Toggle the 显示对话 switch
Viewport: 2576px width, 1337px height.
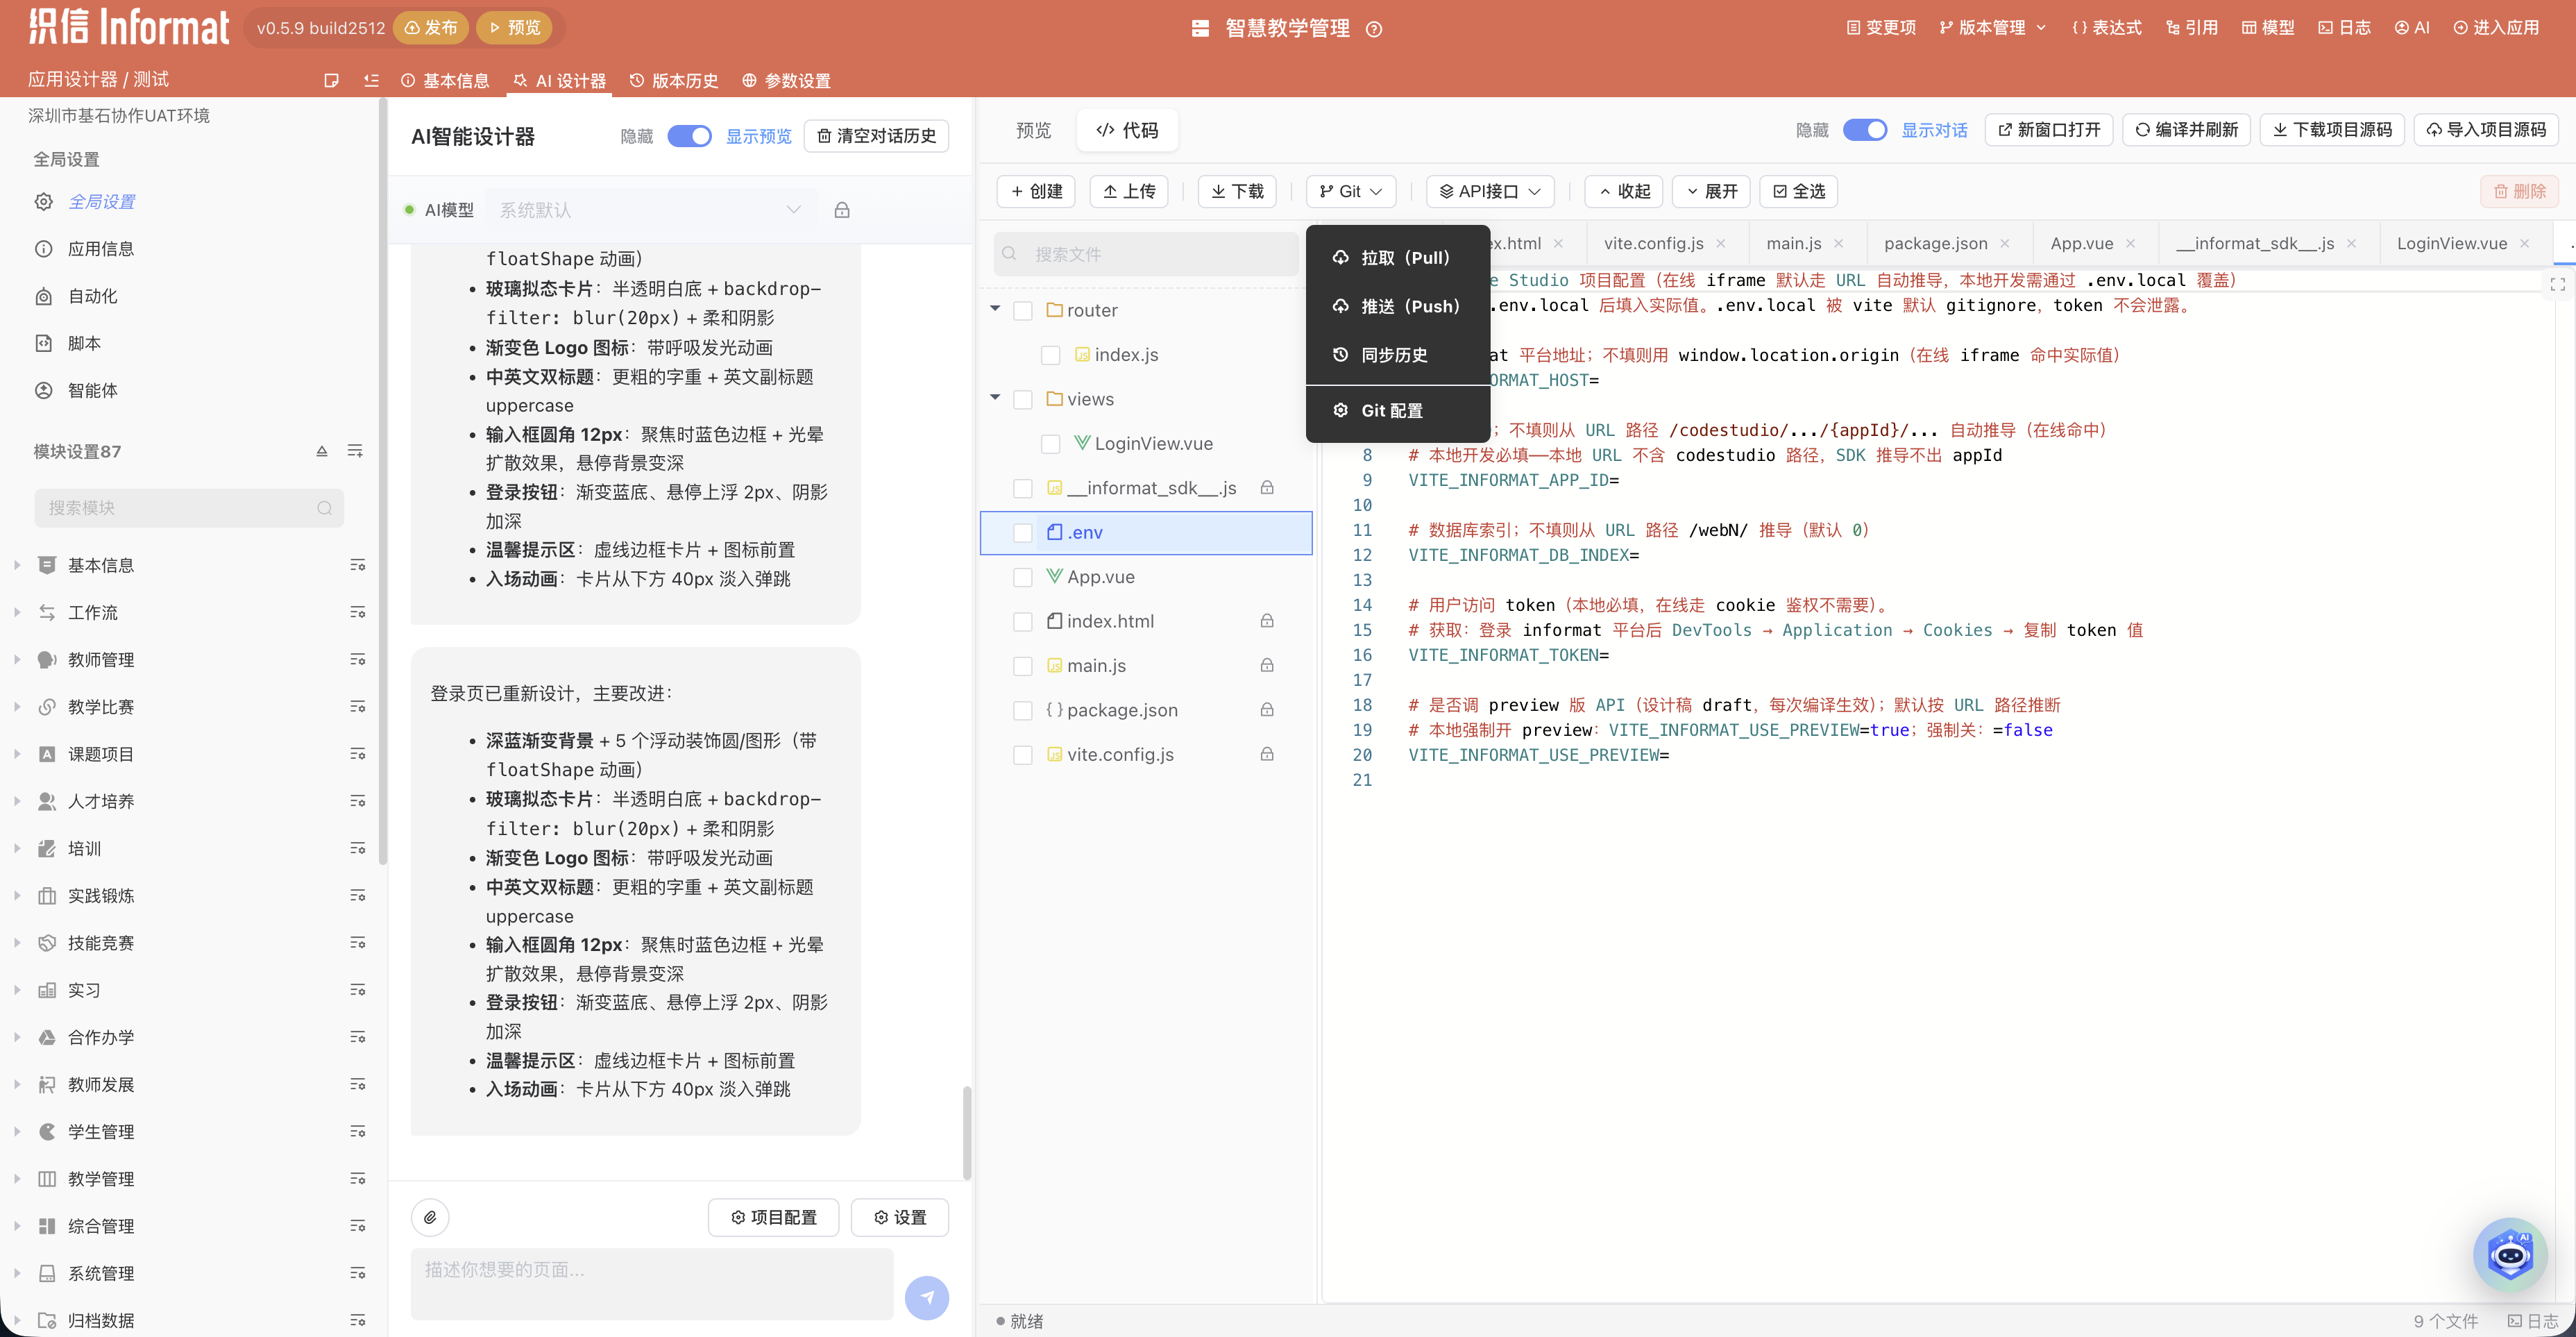tap(1864, 130)
